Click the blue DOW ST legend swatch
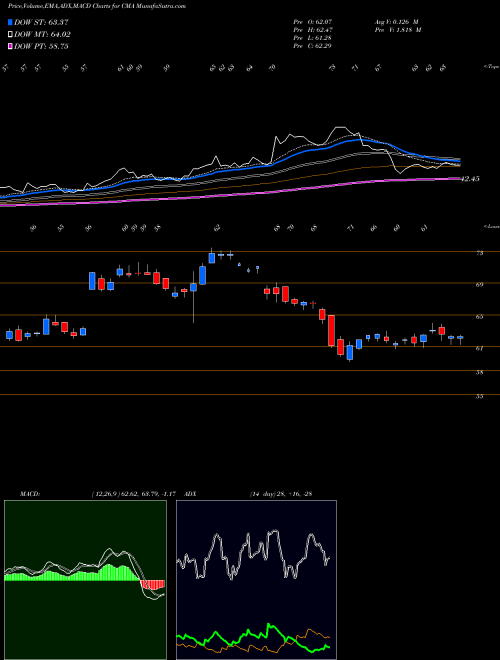This screenshot has height=660, width=500. (x=10, y=23)
